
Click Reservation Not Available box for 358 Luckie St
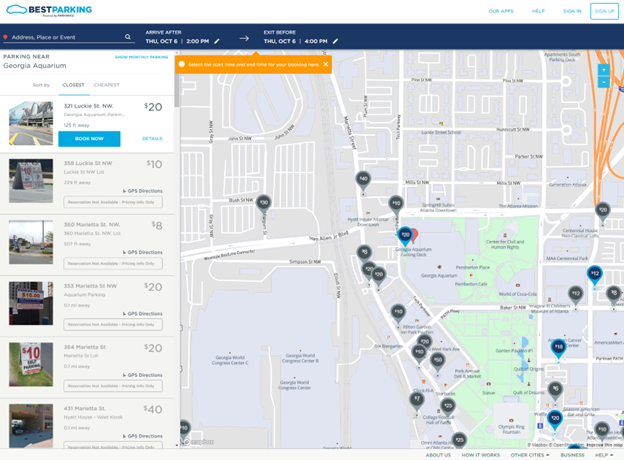coord(113,202)
